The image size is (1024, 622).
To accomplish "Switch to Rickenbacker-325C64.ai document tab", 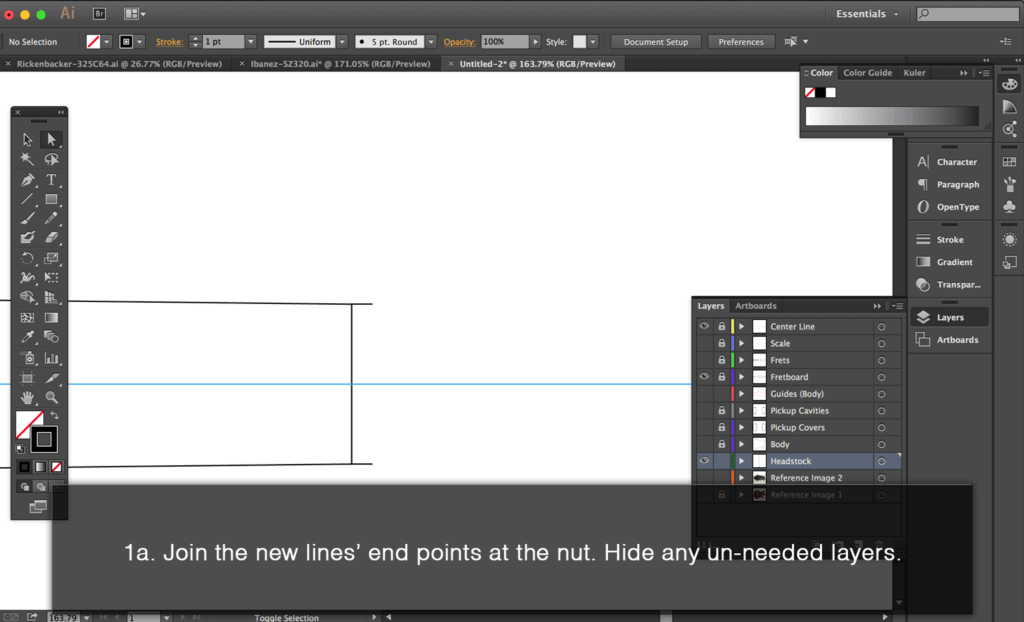I will [x=118, y=63].
